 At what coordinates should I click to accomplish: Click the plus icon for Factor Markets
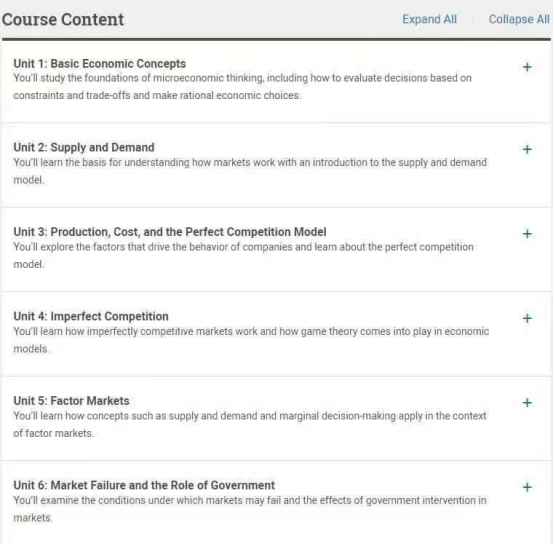tap(527, 403)
